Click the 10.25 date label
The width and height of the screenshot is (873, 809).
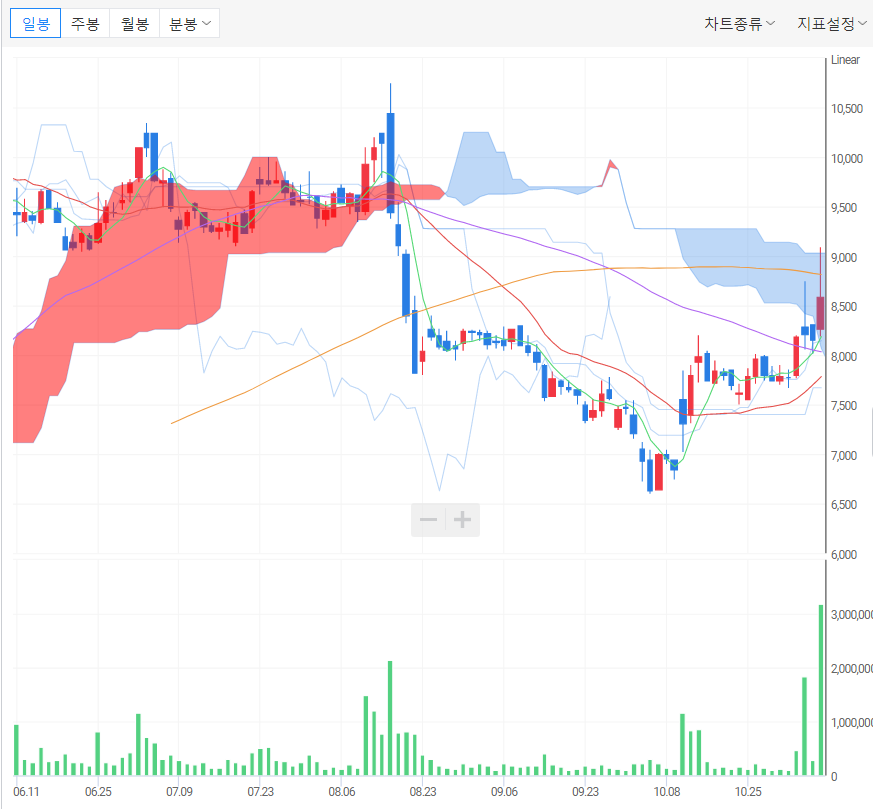point(748,791)
